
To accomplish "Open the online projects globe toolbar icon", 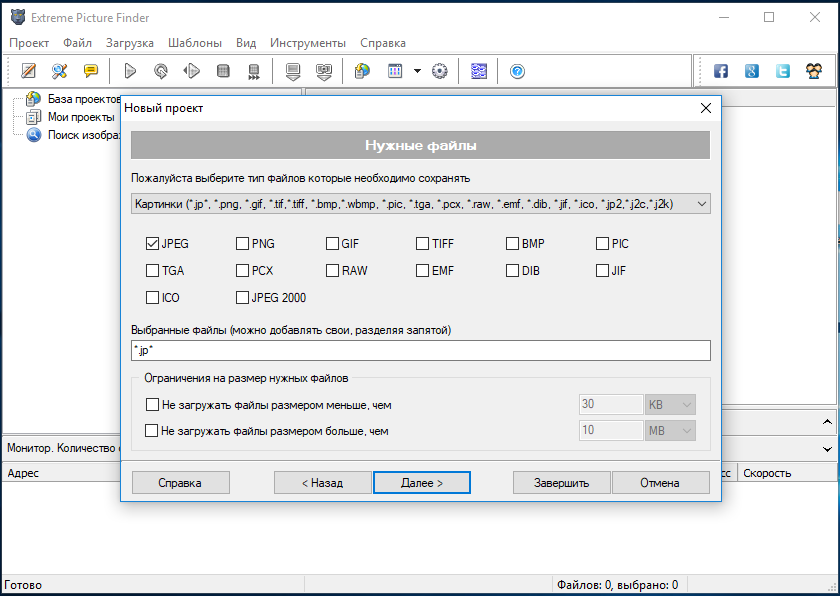I will pyautogui.click(x=363, y=71).
